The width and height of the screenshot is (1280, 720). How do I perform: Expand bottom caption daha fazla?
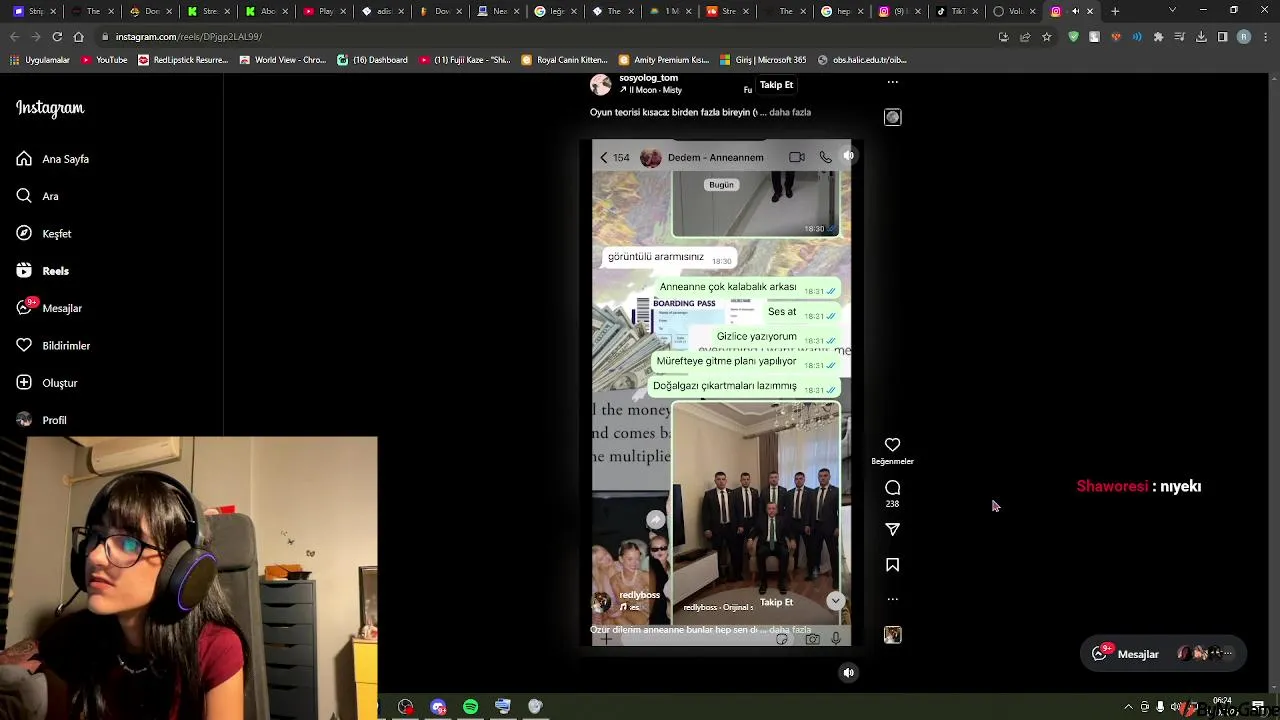click(789, 630)
